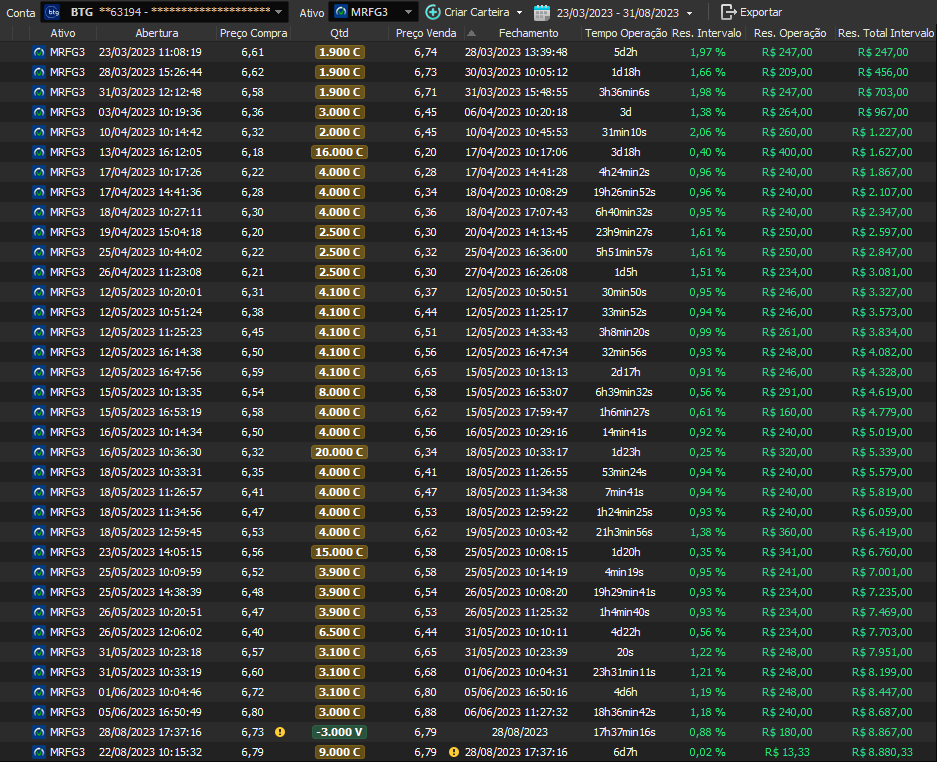Click the 16.000 C quantity badge
Screen dimensions: 937x762
340,152
